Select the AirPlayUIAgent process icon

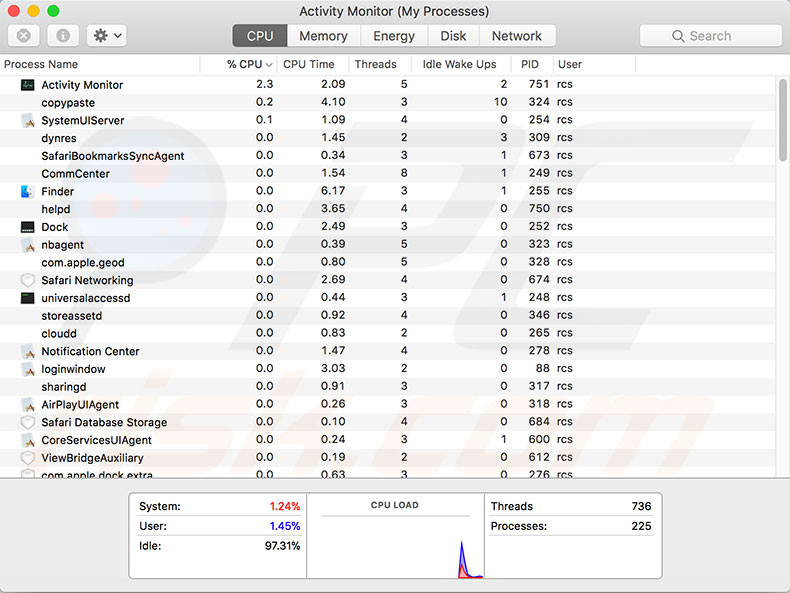tap(27, 405)
